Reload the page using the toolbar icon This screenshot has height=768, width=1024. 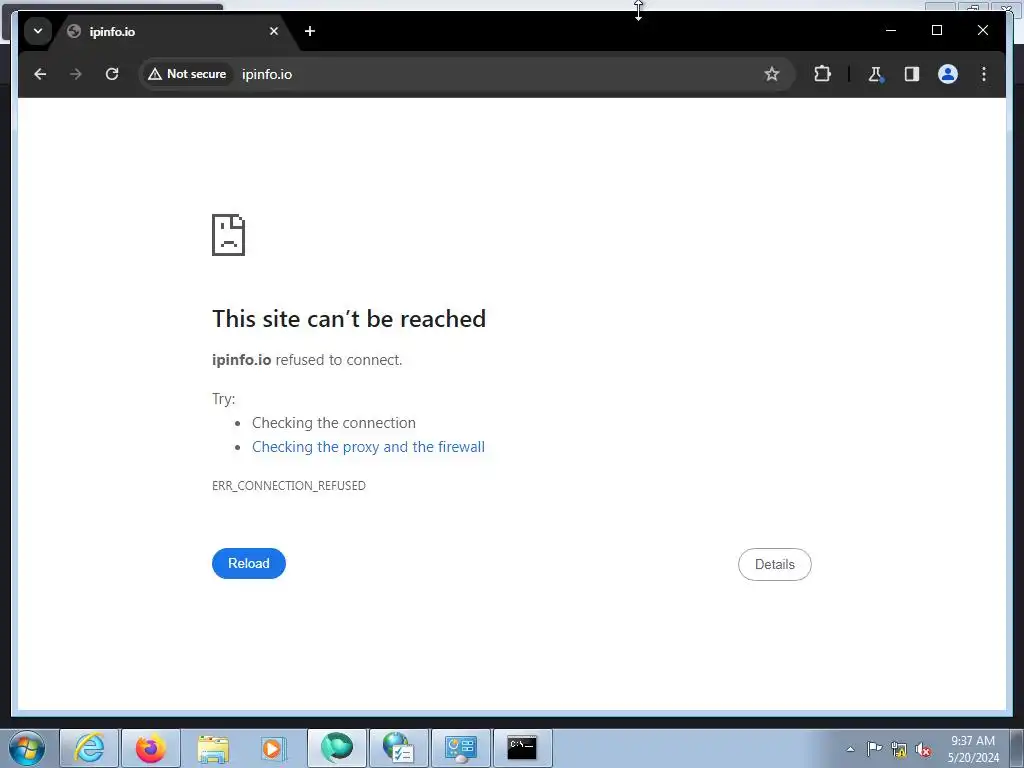point(112,74)
